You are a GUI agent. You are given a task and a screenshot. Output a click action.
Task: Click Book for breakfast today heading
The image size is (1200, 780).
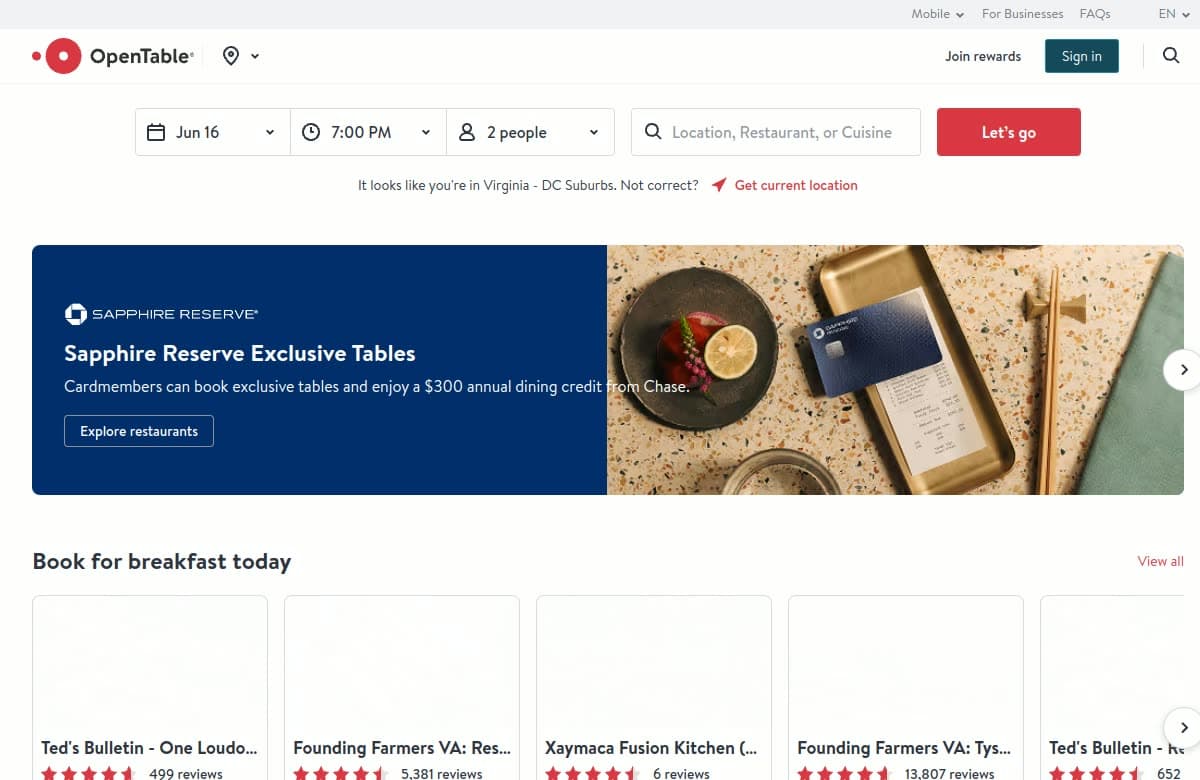pos(162,561)
